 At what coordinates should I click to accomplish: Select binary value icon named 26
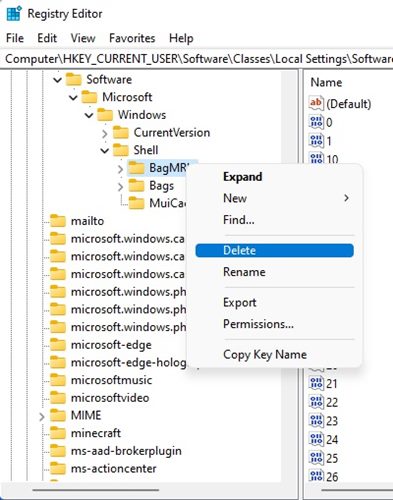click(316, 476)
